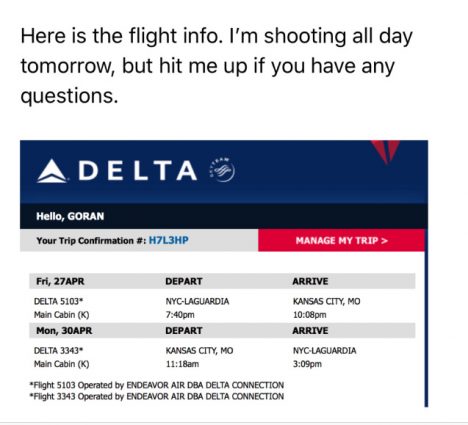Select the Fri, 27APR date header
This screenshot has width=468, height=425.
(60, 281)
